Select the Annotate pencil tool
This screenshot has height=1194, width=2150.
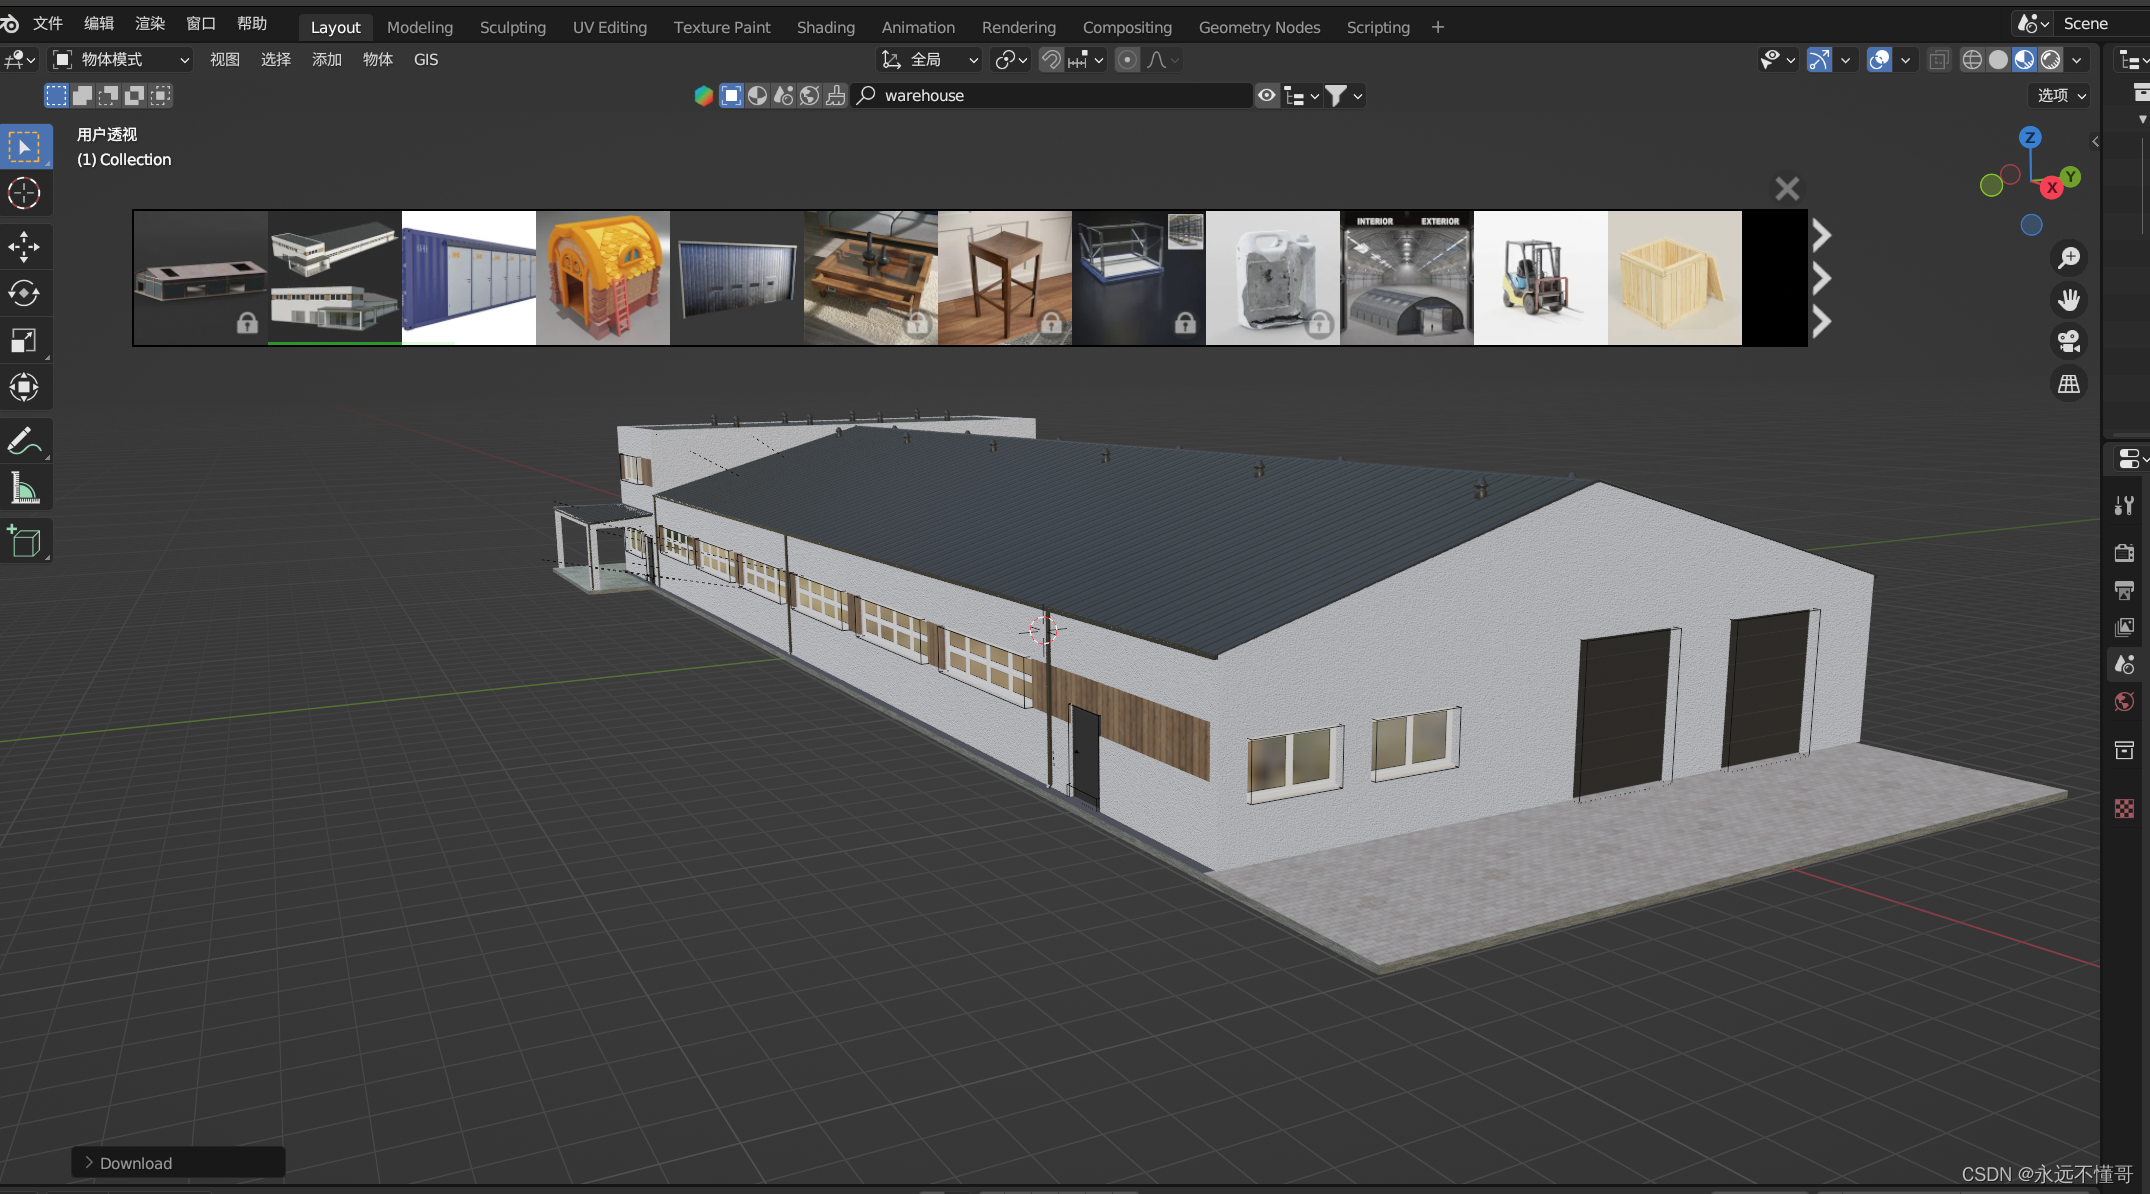click(x=25, y=440)
